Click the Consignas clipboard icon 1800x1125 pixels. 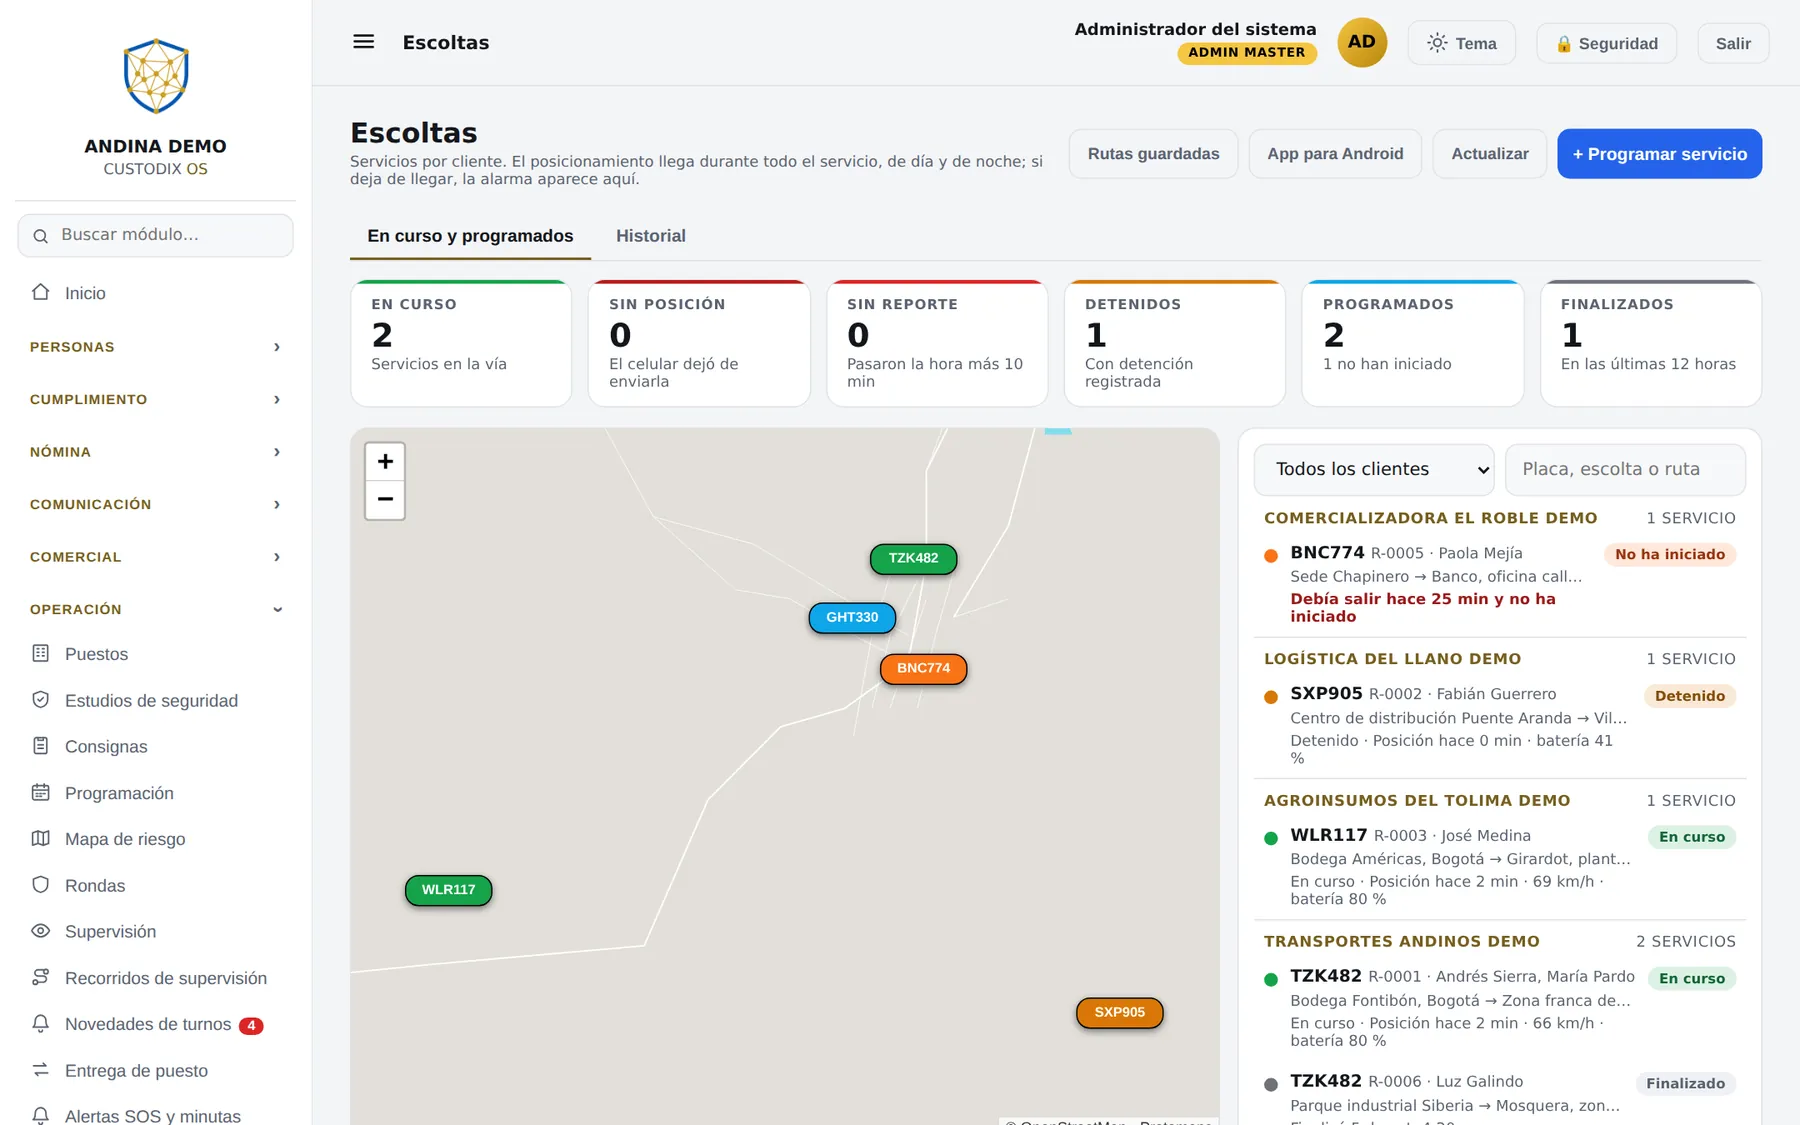pyautogui.click(x=41, y=746)
